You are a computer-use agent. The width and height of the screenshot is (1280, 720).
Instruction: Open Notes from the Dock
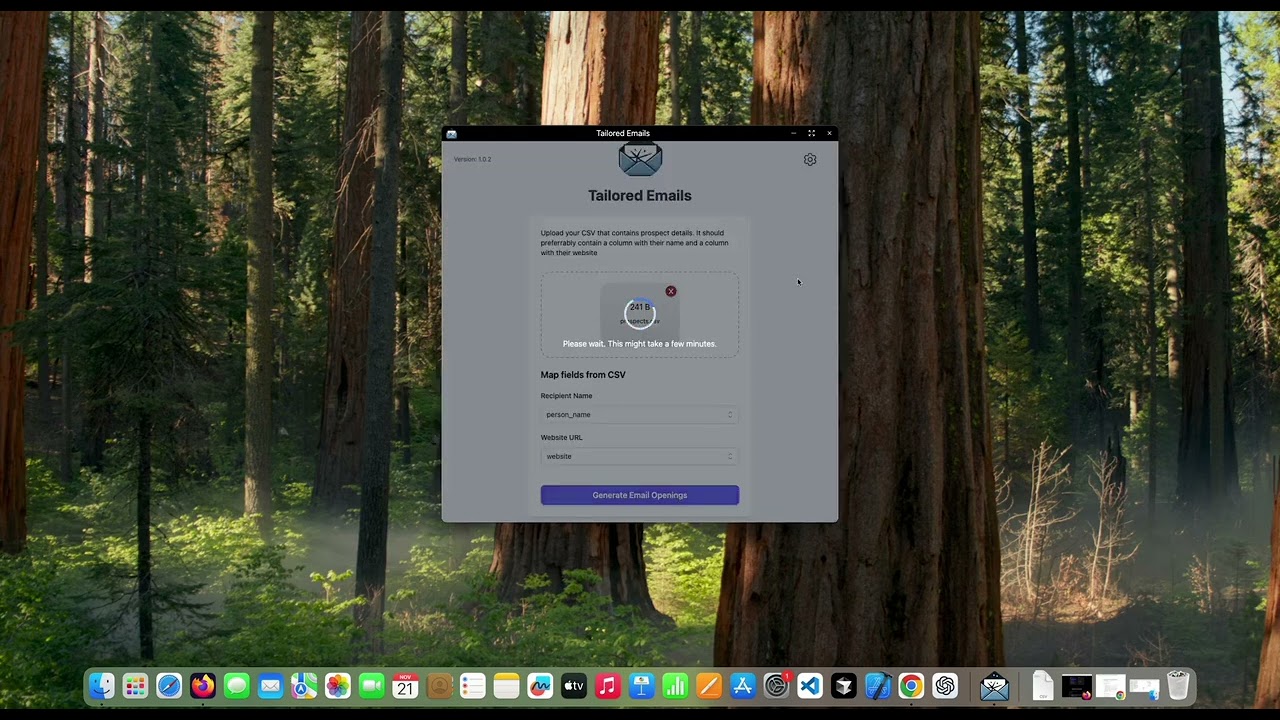(506, 686)
